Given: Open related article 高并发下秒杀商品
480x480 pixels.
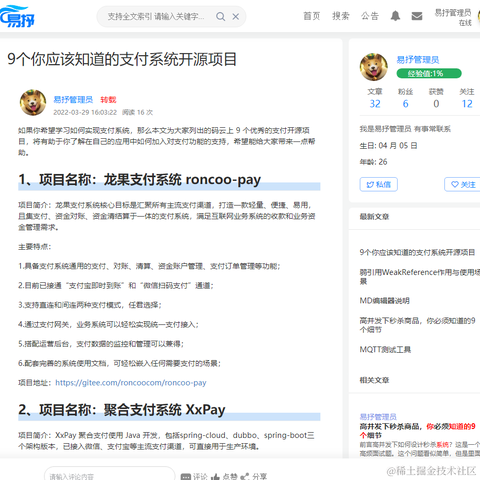Looking at the screenshot, I should (x=417, y=431).
